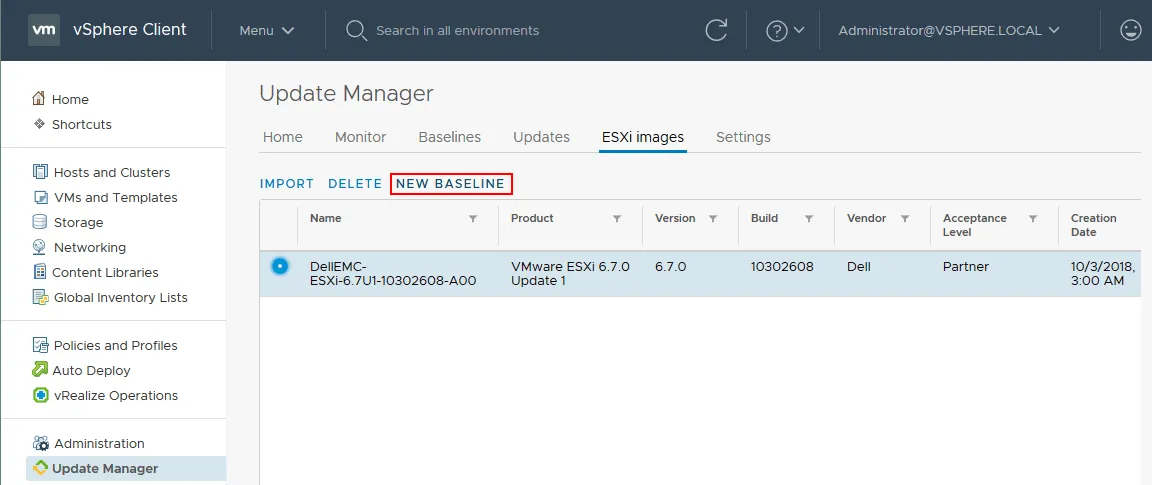Click the Hosts and Clusters icon

[x=40, y=172]
